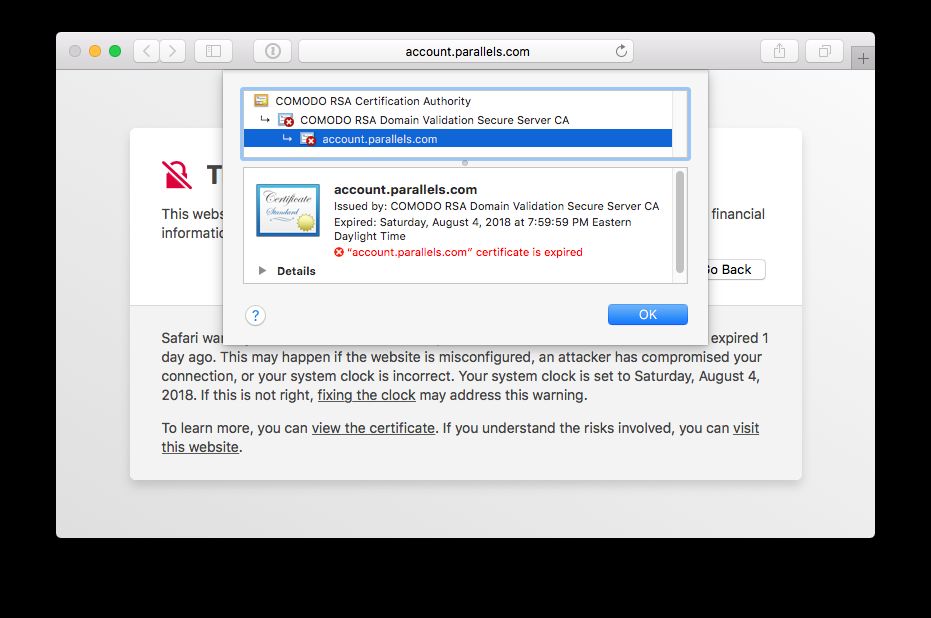This screenshot has height=618, width=931.
Task: Toggle the Safari sidebar button
Action: (213, 51)
